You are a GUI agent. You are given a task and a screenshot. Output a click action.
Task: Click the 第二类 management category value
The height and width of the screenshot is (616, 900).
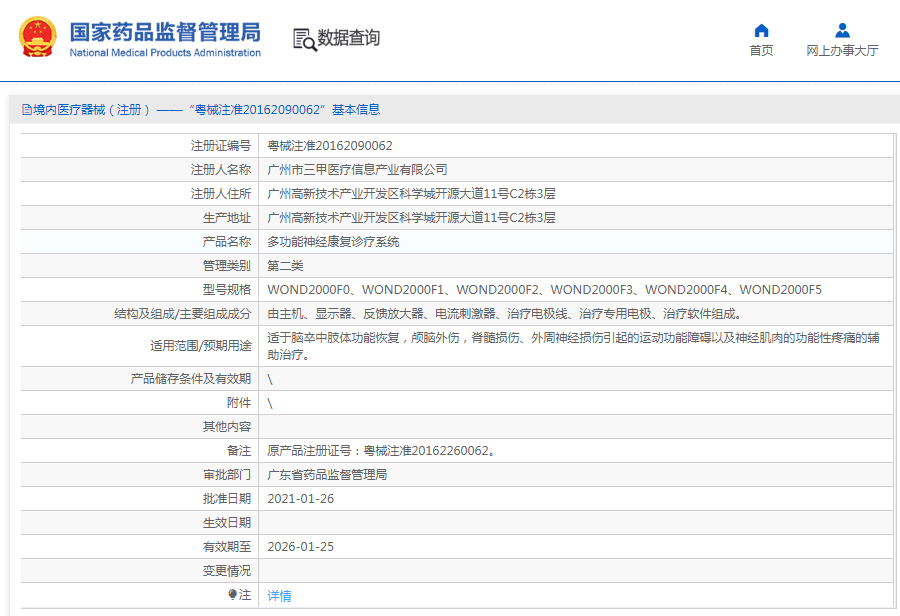(285, 266)
